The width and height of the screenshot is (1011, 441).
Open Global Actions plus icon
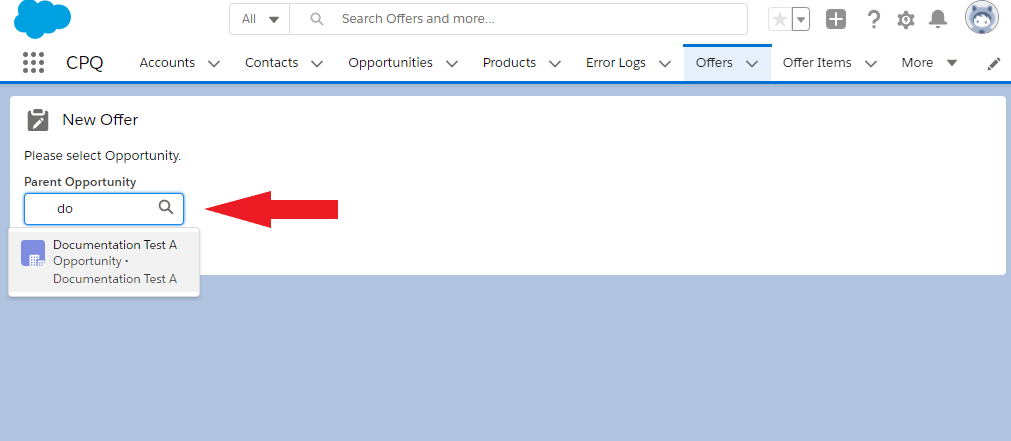point(836,19)
